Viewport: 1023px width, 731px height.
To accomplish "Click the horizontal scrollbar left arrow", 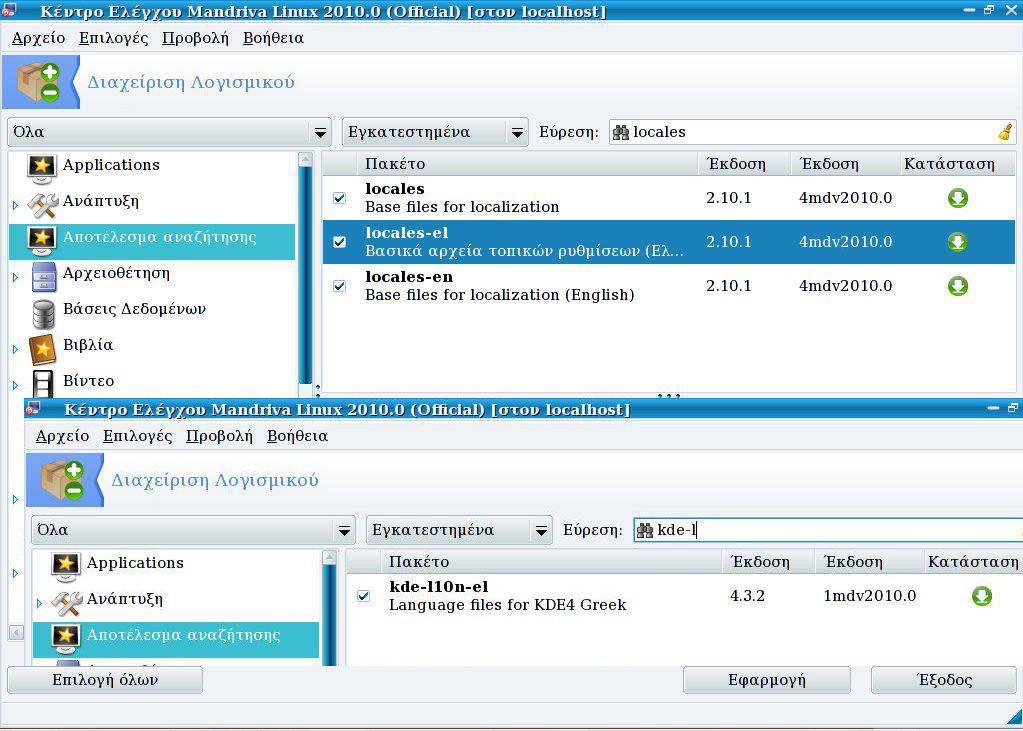I will pos(16,632).
